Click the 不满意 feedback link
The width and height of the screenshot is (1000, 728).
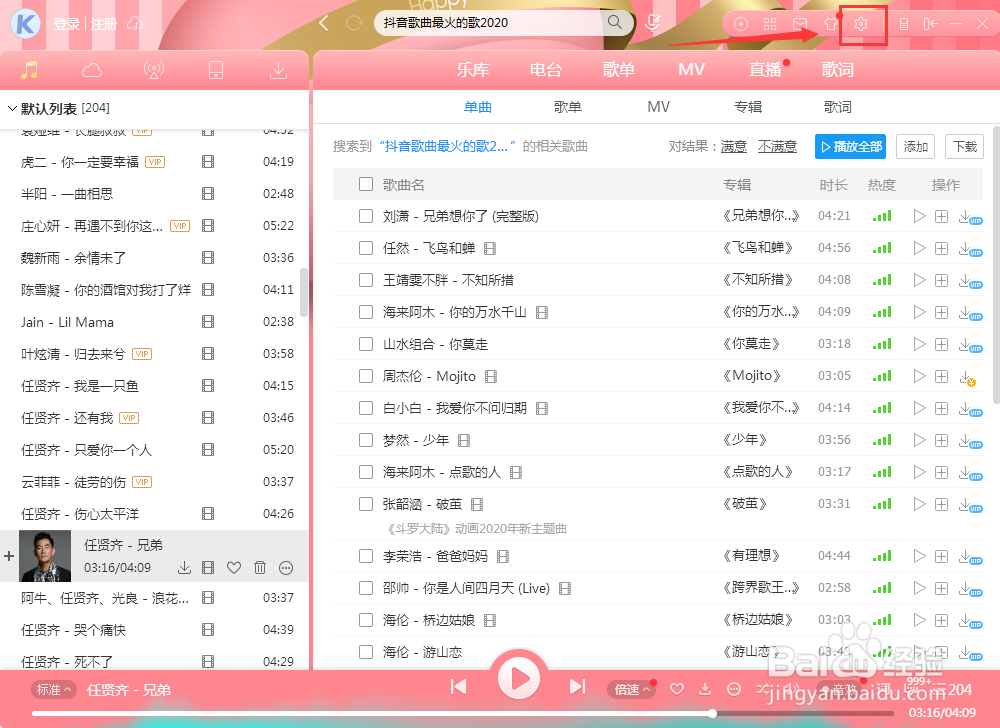[777, 147]
